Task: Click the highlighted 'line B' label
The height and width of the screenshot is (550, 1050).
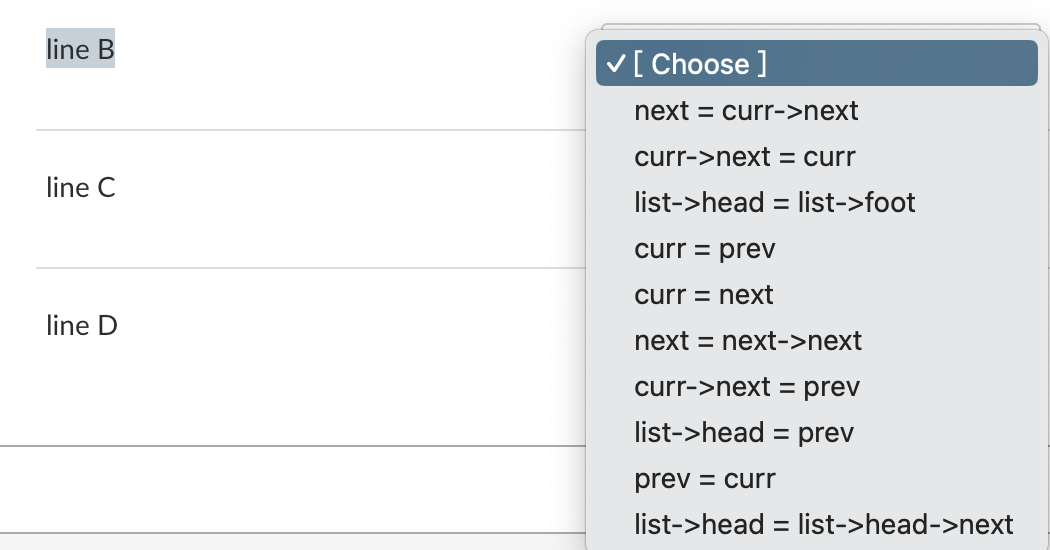Action: [80, 49]
